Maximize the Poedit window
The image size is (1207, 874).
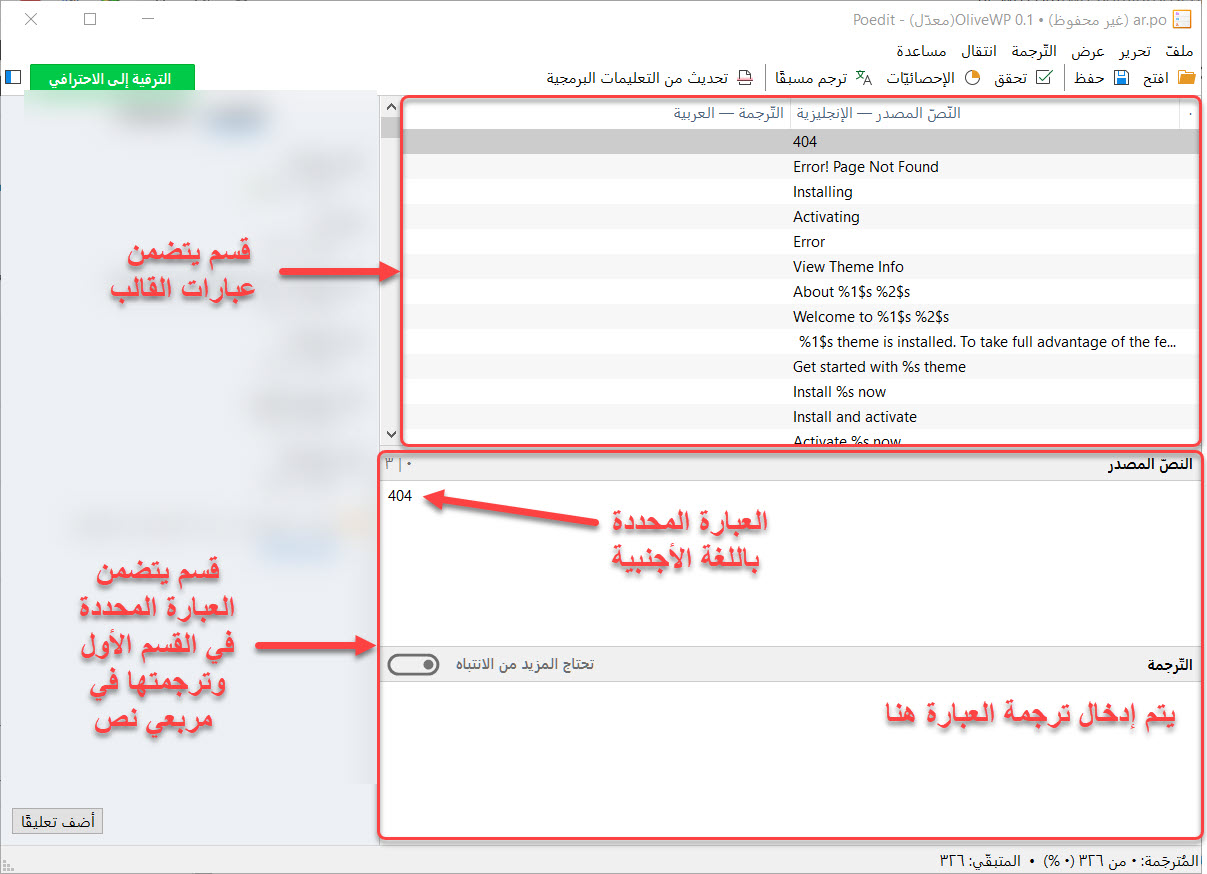click(91, 19)
